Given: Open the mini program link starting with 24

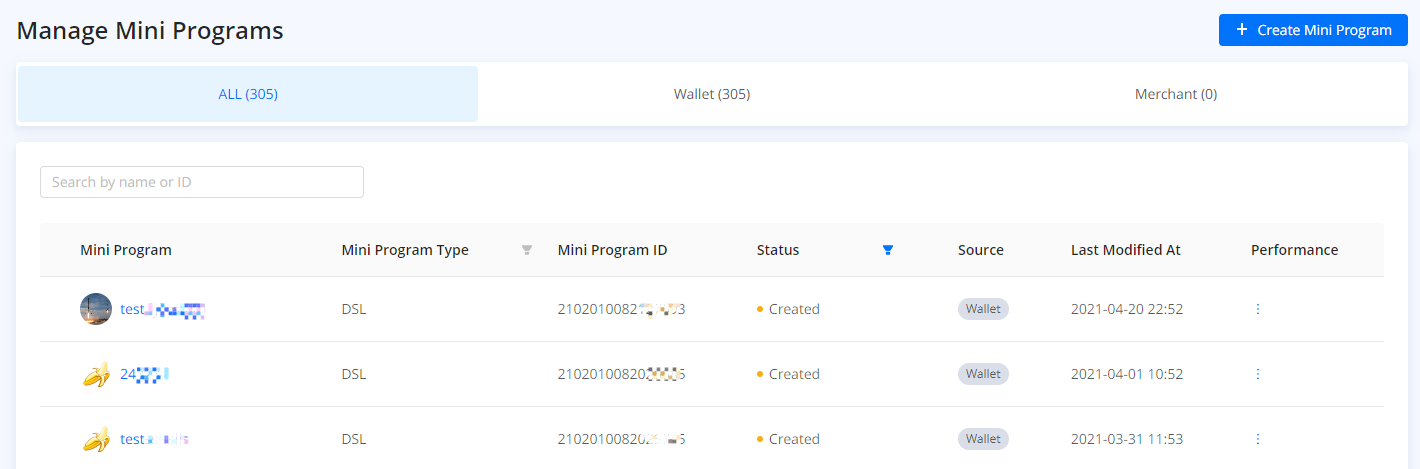Looking at the screenshot, I should click(x=144, y=375).
